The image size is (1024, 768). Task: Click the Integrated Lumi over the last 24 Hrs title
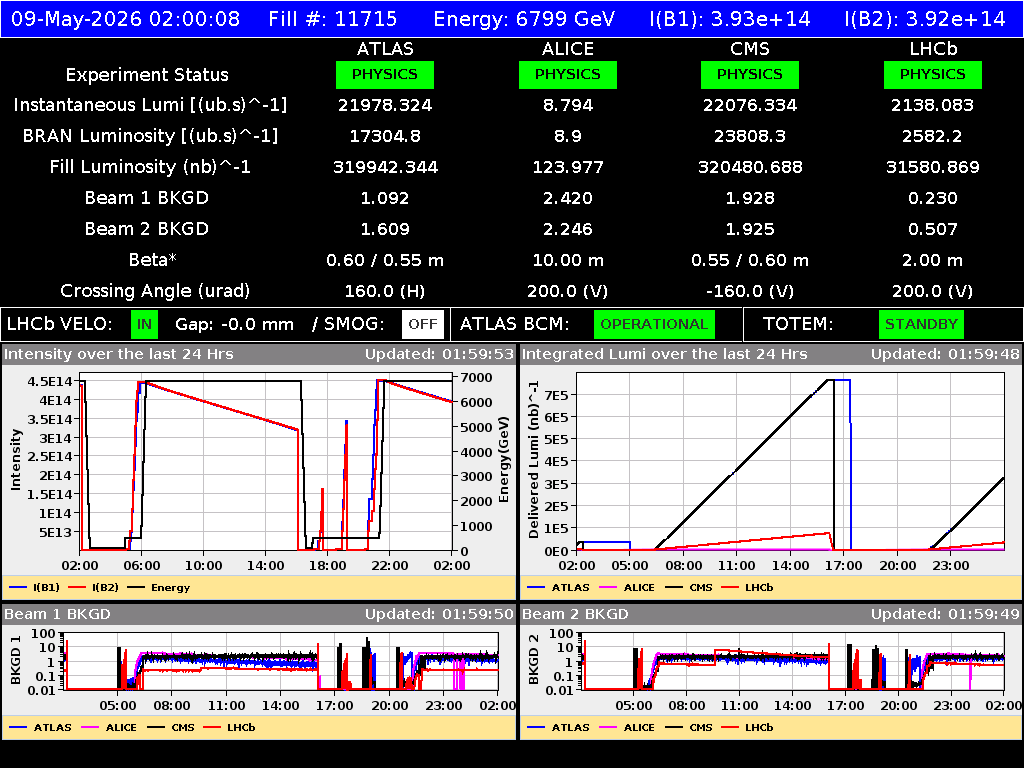[665, 354]
